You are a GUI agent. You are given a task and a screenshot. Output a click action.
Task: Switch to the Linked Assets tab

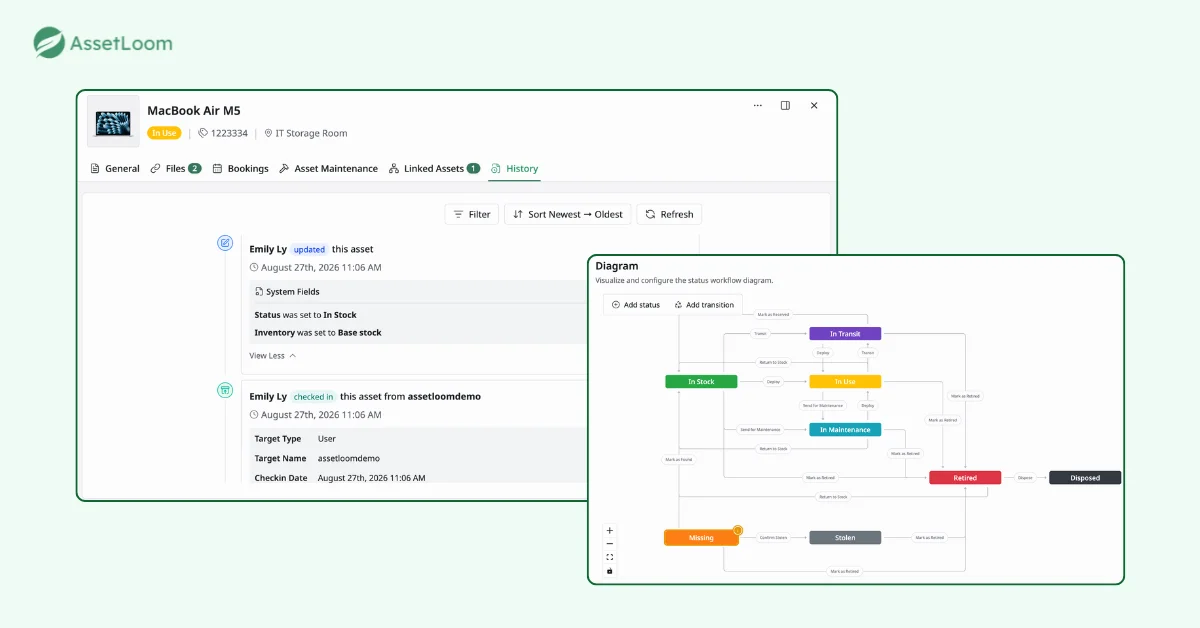[434, 169]
